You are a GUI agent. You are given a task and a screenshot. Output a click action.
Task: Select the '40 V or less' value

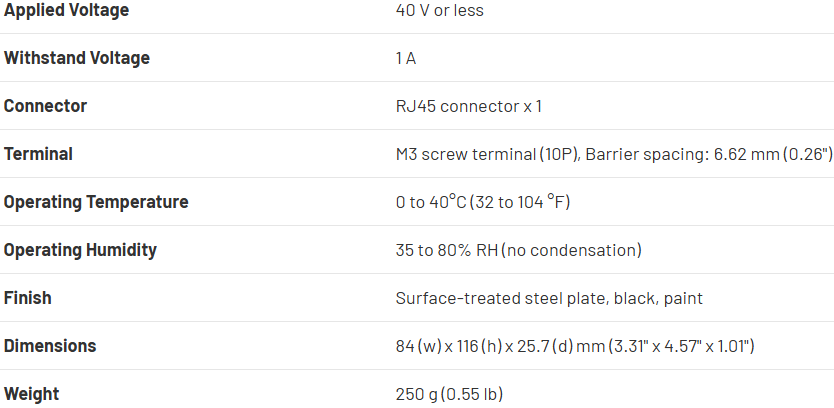(440, 10)
